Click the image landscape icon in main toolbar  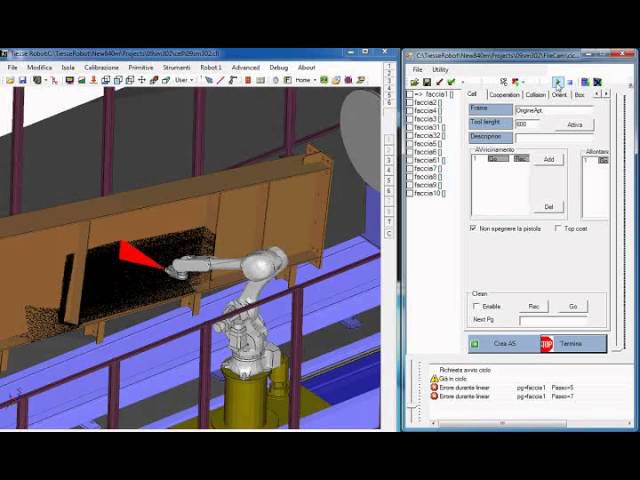point(82,80)
